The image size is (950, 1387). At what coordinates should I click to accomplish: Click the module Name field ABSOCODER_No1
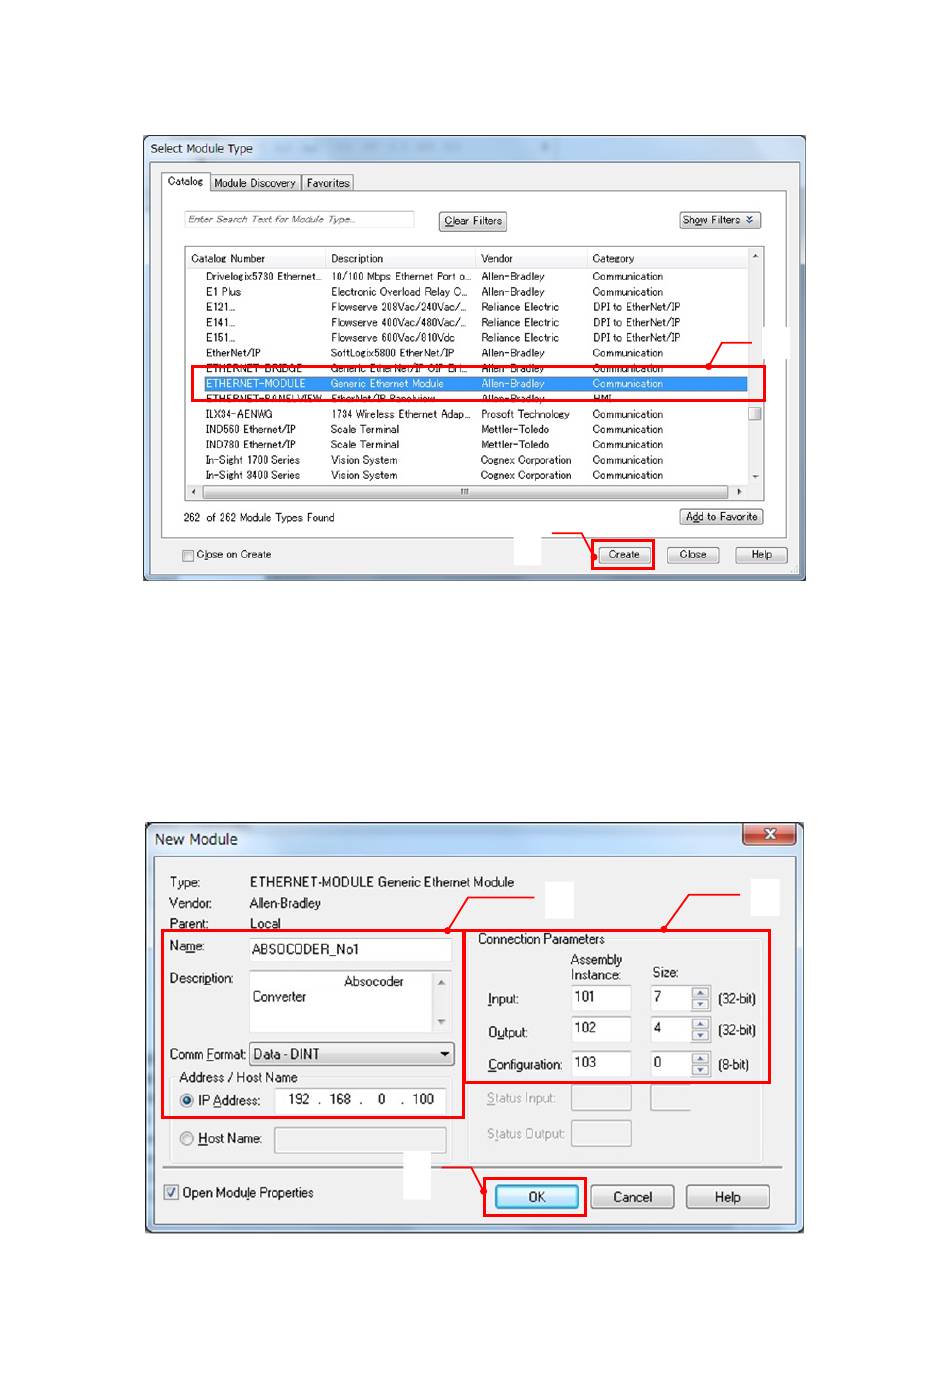[350, 950]
